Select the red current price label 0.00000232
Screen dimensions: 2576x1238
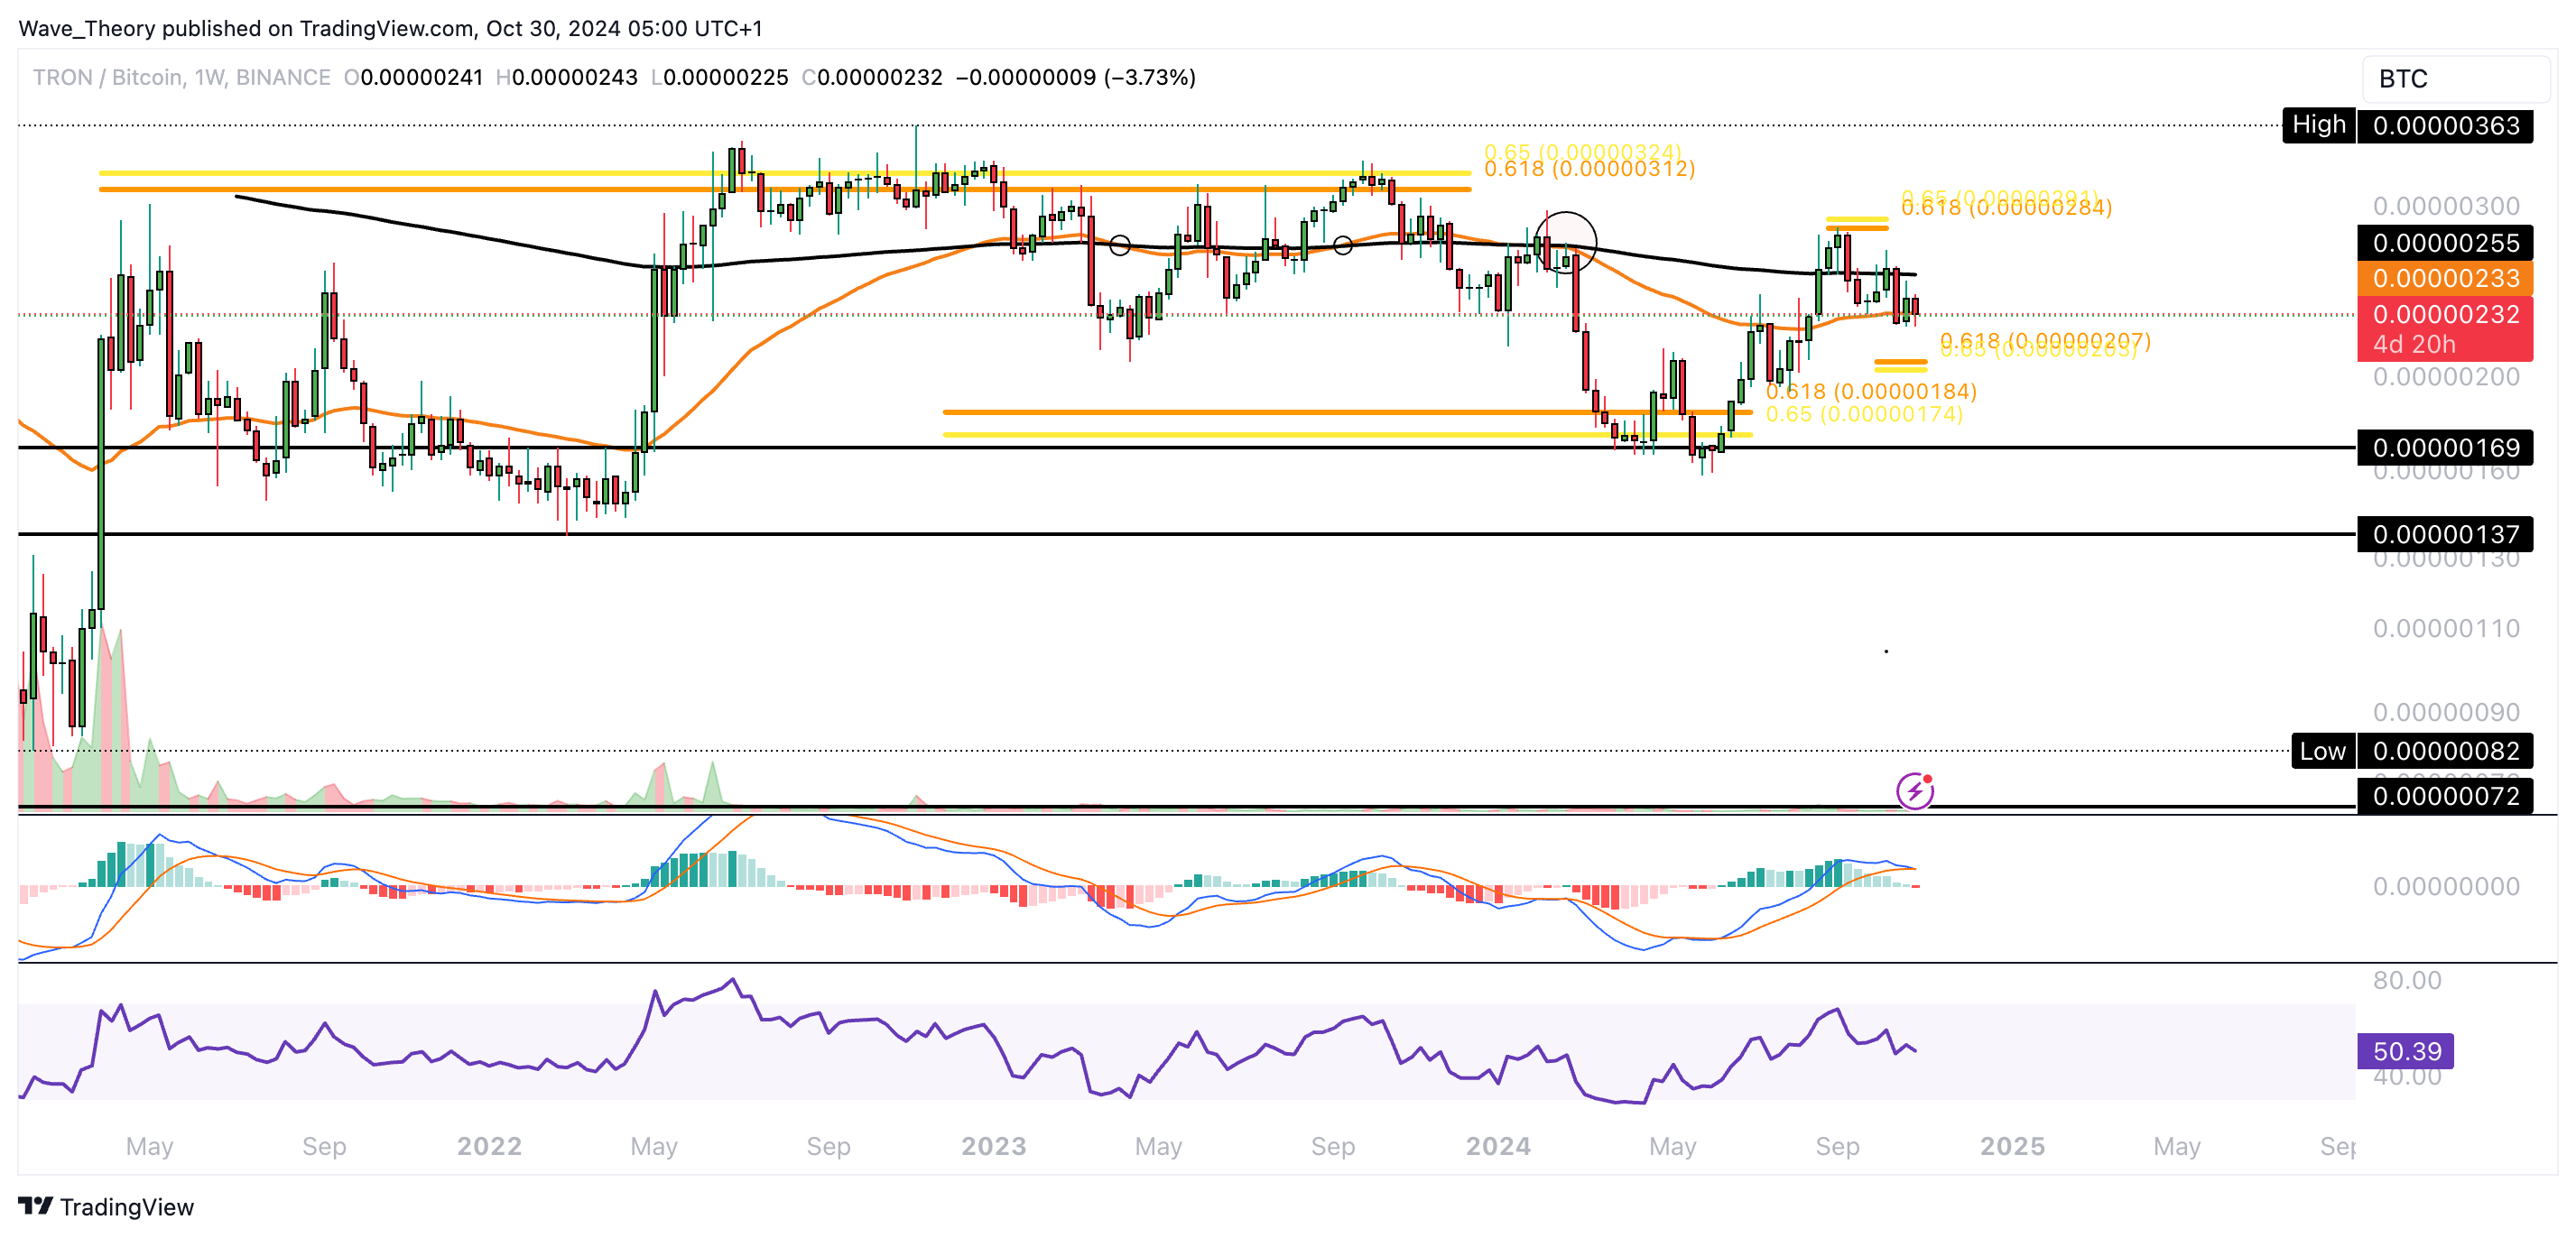[x=2445, y=315]
